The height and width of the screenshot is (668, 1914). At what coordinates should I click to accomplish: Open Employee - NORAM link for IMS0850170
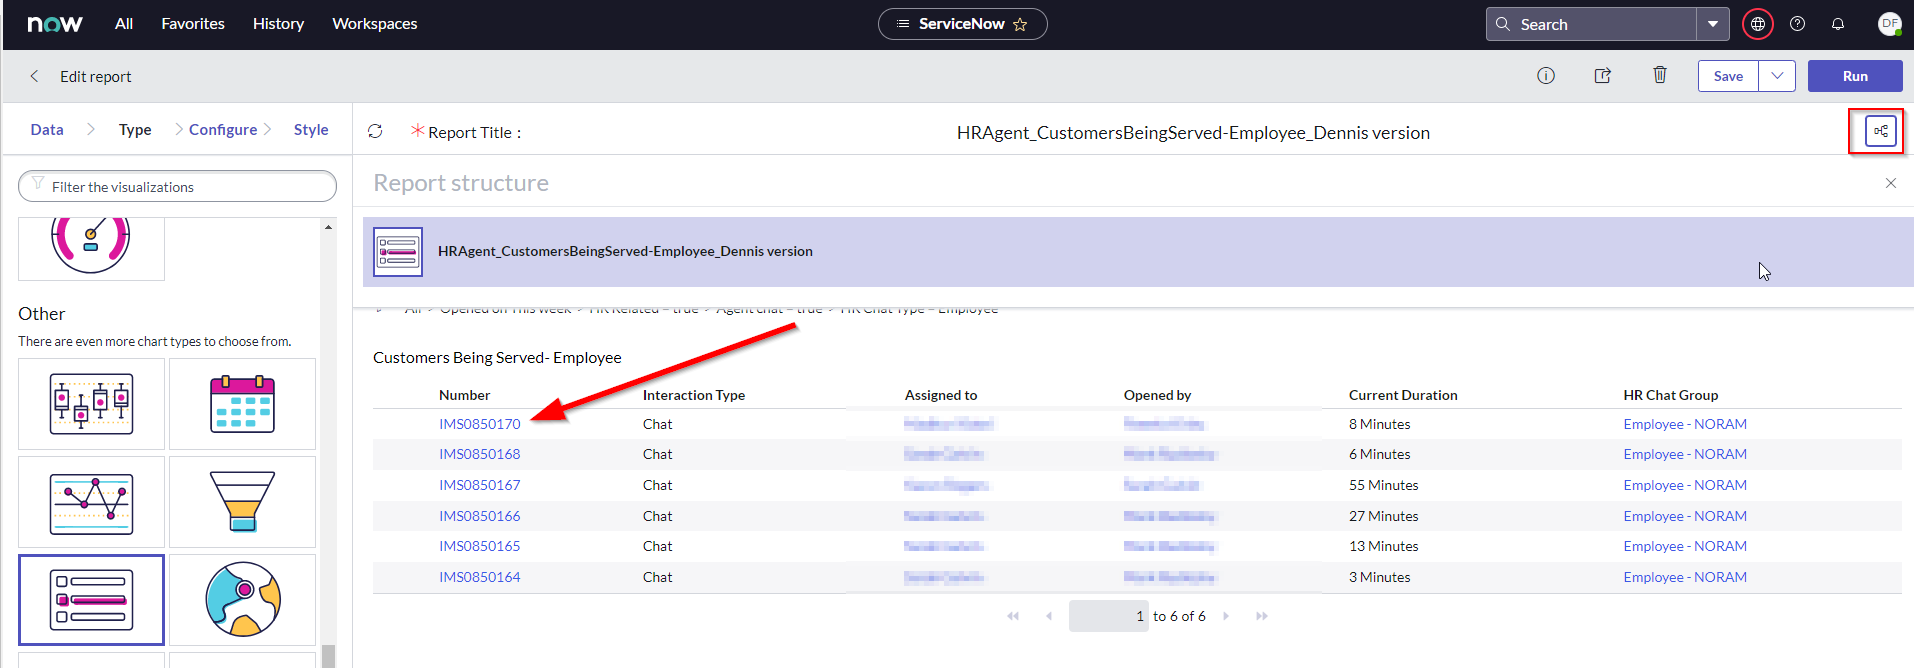1685,424
